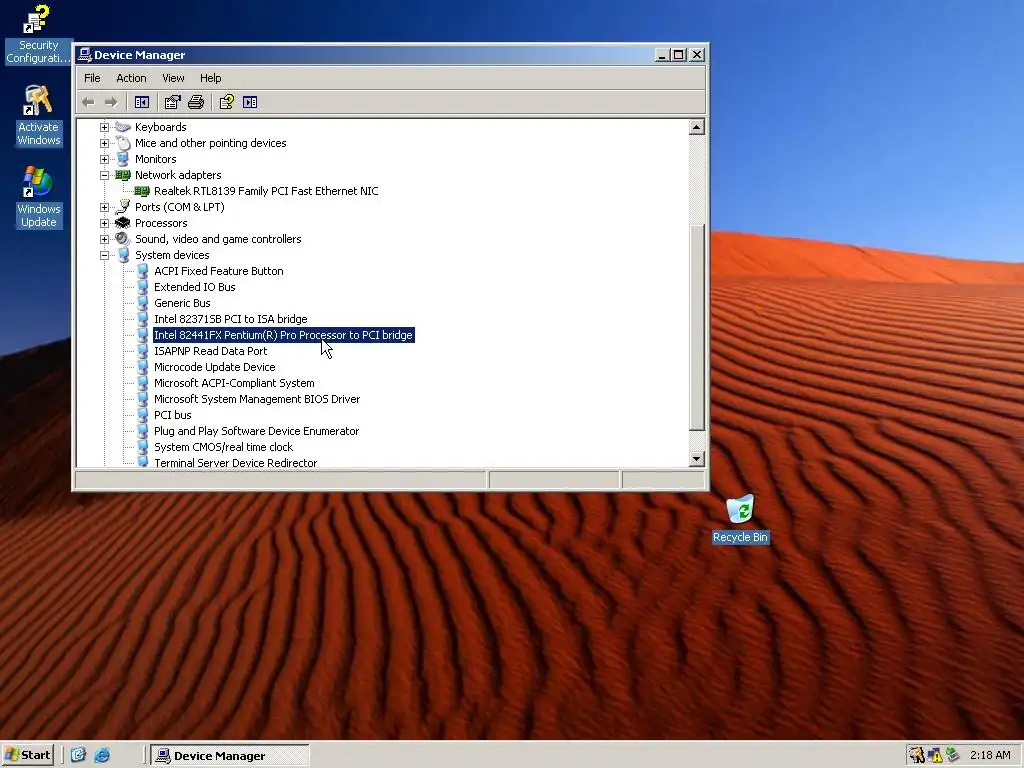The image size is (1024, 768).
Task: Click the scroll up arrow in device list
Action: pyautogui.click(x=697, y=127)
